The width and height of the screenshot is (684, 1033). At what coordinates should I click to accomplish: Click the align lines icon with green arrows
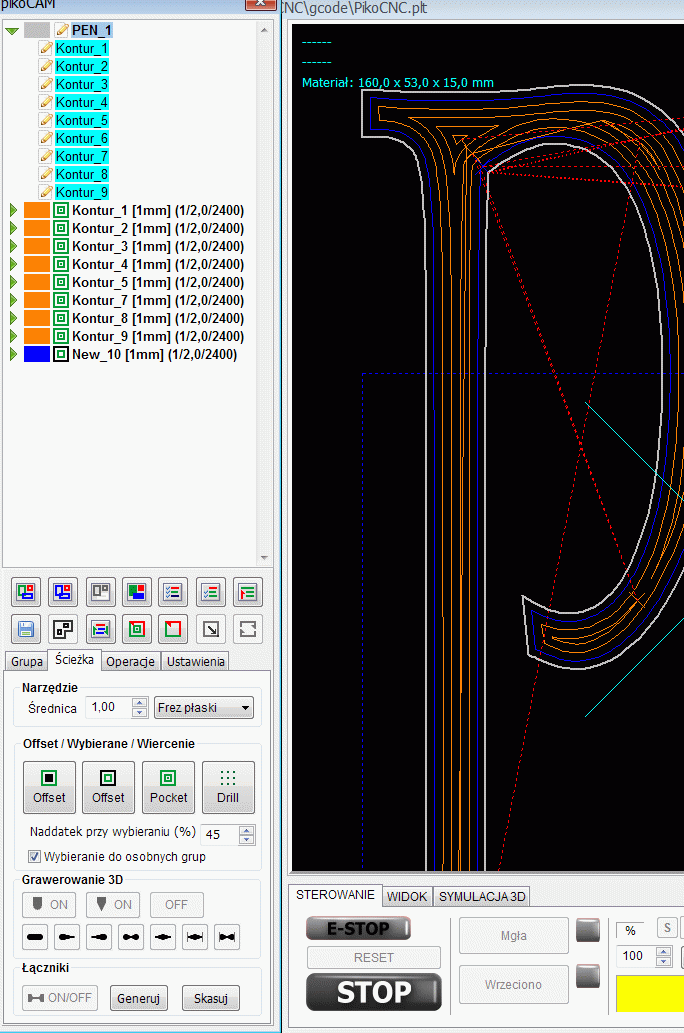pos(100,629)
